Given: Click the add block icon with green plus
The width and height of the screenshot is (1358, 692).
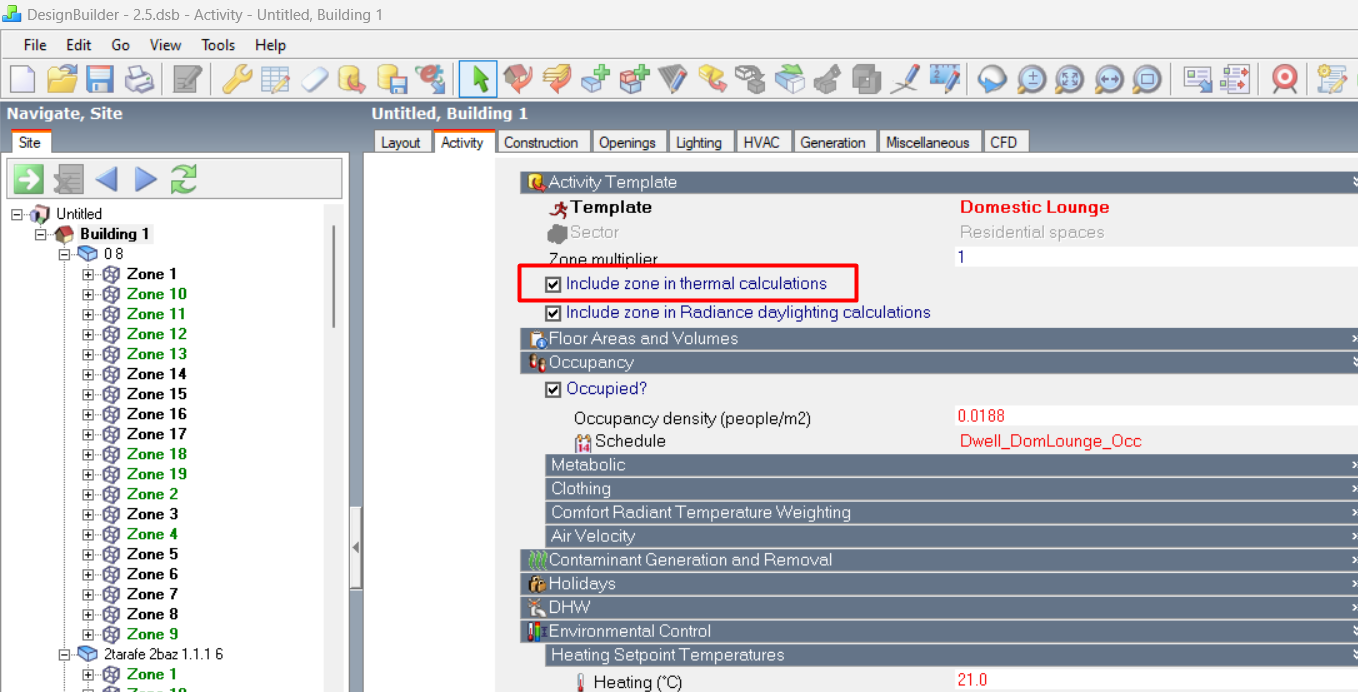Looking at the screenshot, I should [x=596, y=79].
